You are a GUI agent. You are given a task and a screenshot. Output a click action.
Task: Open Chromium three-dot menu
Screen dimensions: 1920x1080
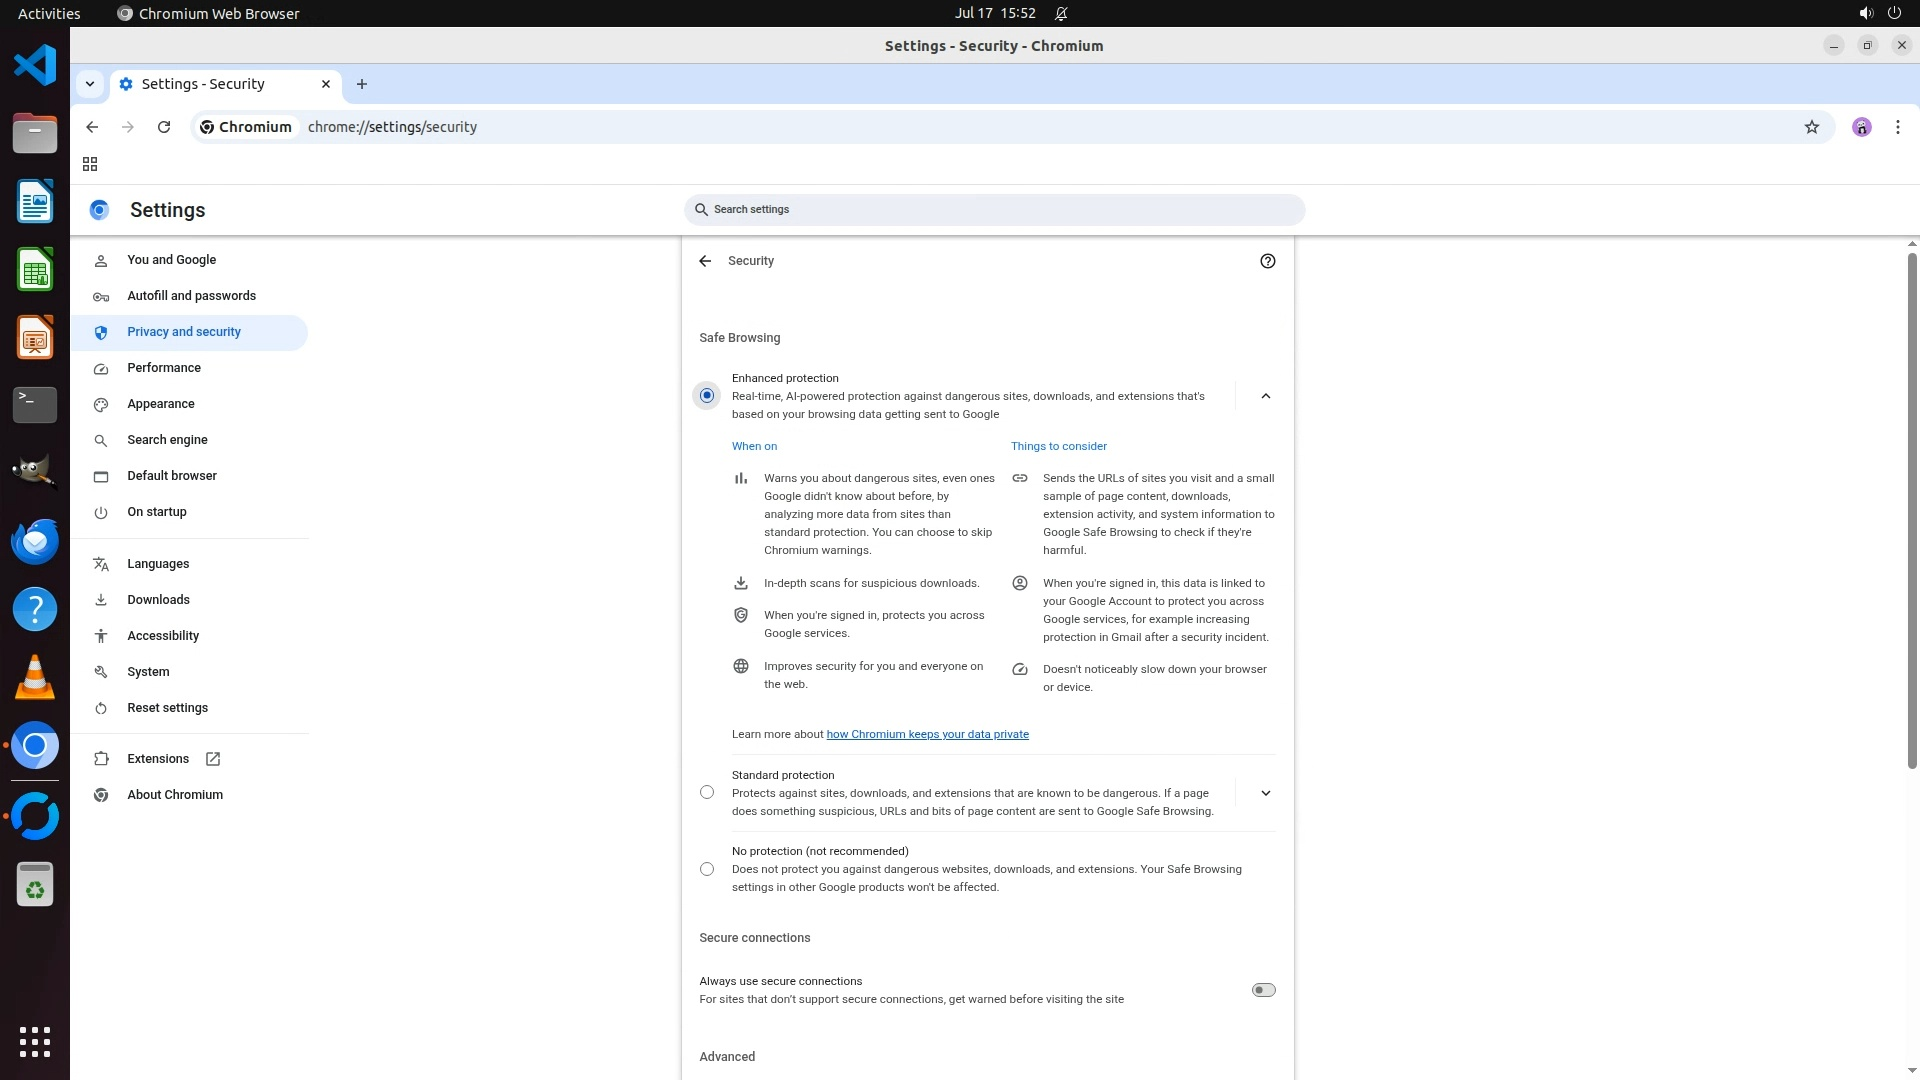click(x=1897, y=127)
